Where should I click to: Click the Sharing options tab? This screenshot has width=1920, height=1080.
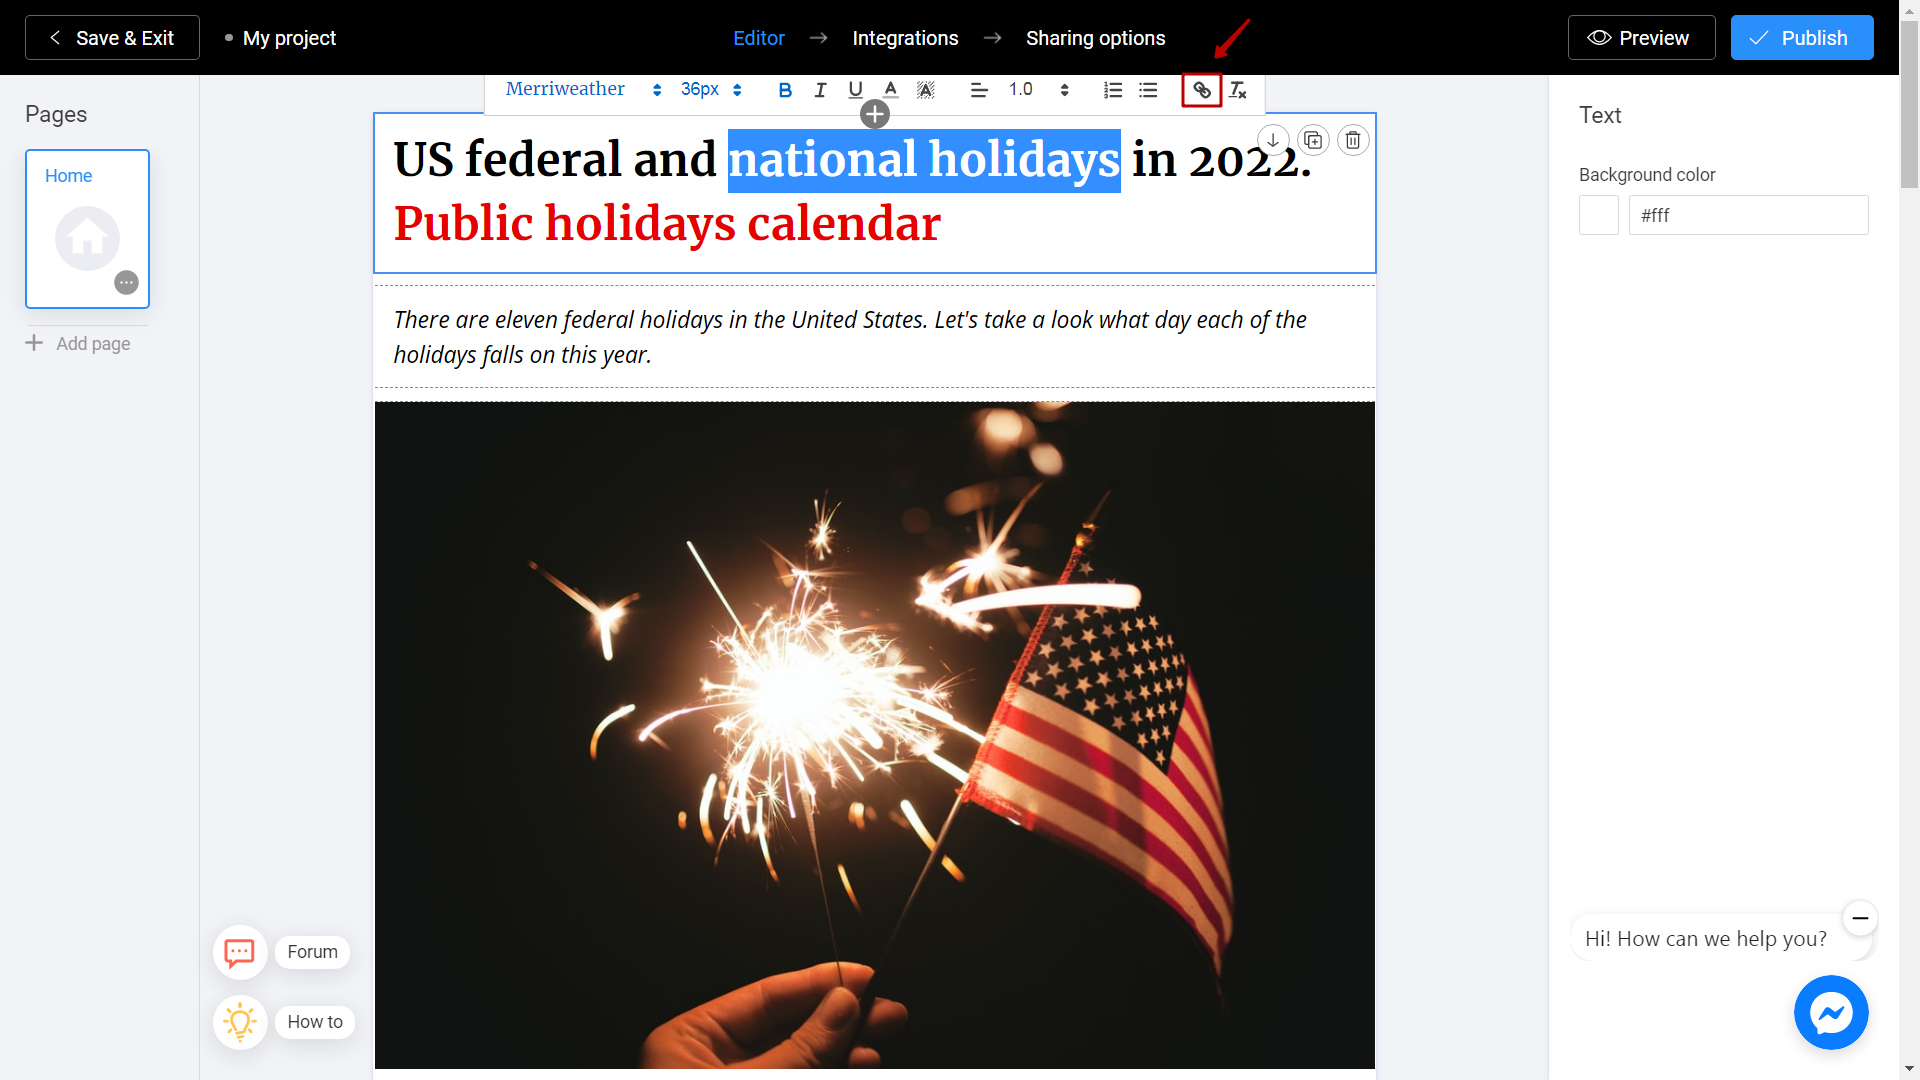coord(1096,37)
